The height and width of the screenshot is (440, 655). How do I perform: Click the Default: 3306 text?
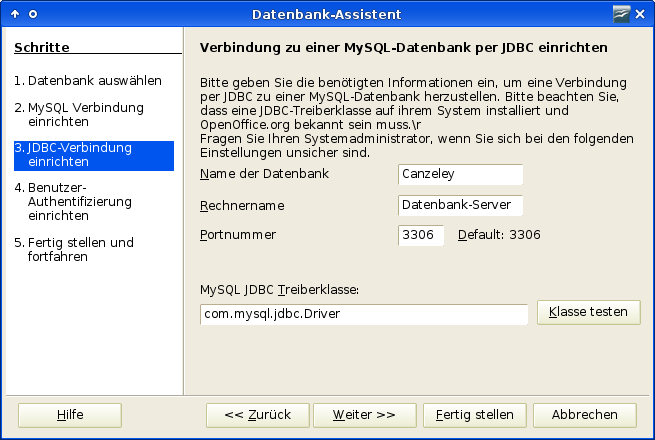tap(499, 235)
